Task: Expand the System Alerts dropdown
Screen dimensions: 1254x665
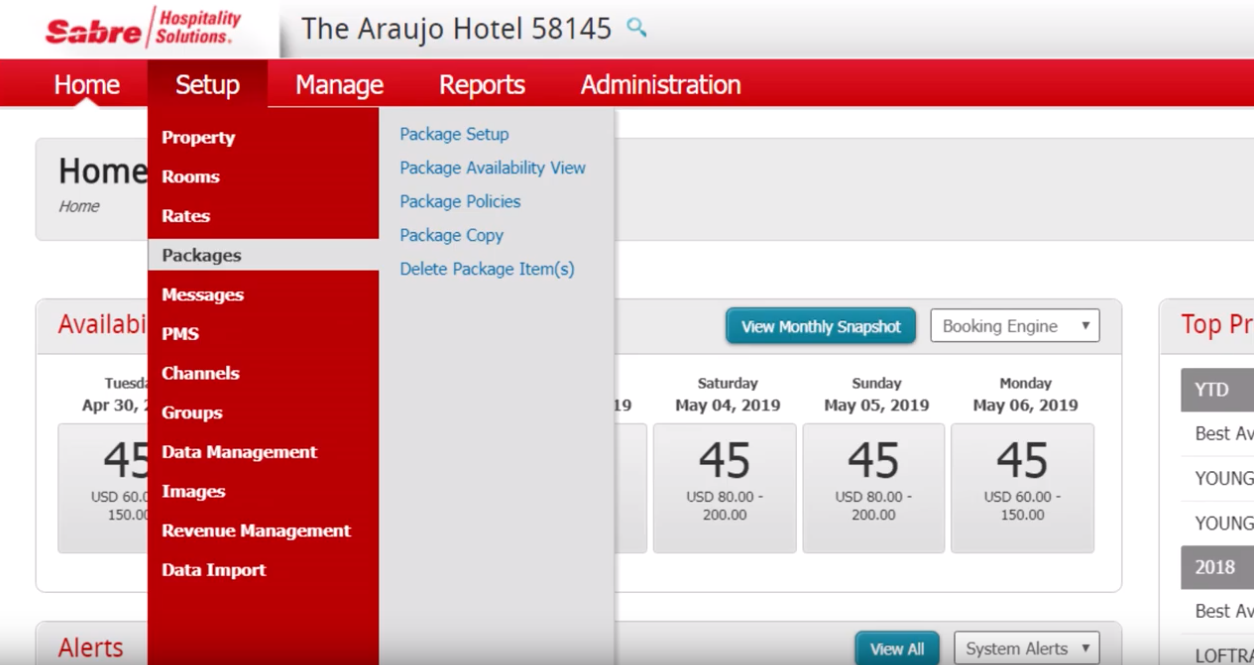Action: pyautogui.click(x=1027, y=648)
